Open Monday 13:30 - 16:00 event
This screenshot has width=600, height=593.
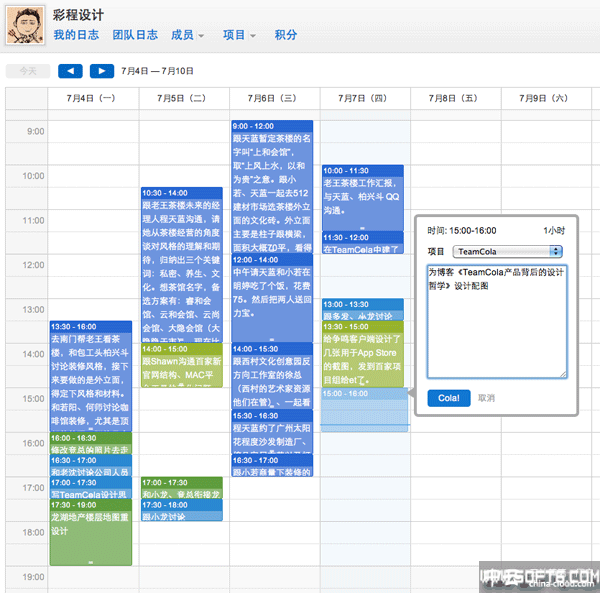[91, 376]
